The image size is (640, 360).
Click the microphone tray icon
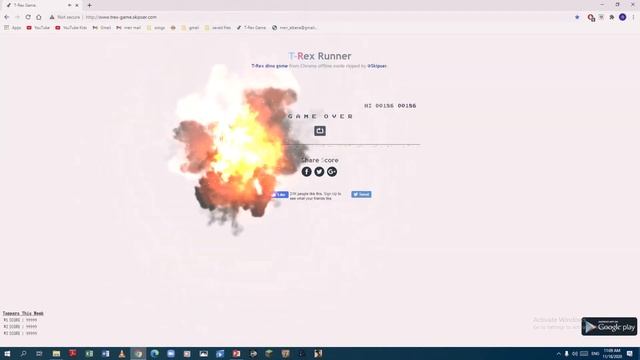(x=567, y=353)
